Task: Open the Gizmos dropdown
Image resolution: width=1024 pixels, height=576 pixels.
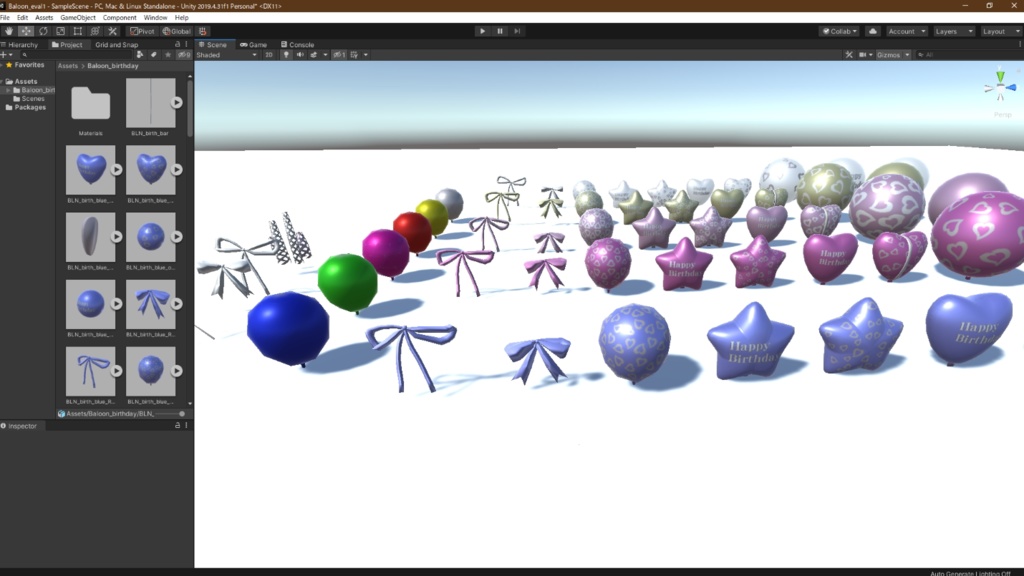Action: point(893,55)
